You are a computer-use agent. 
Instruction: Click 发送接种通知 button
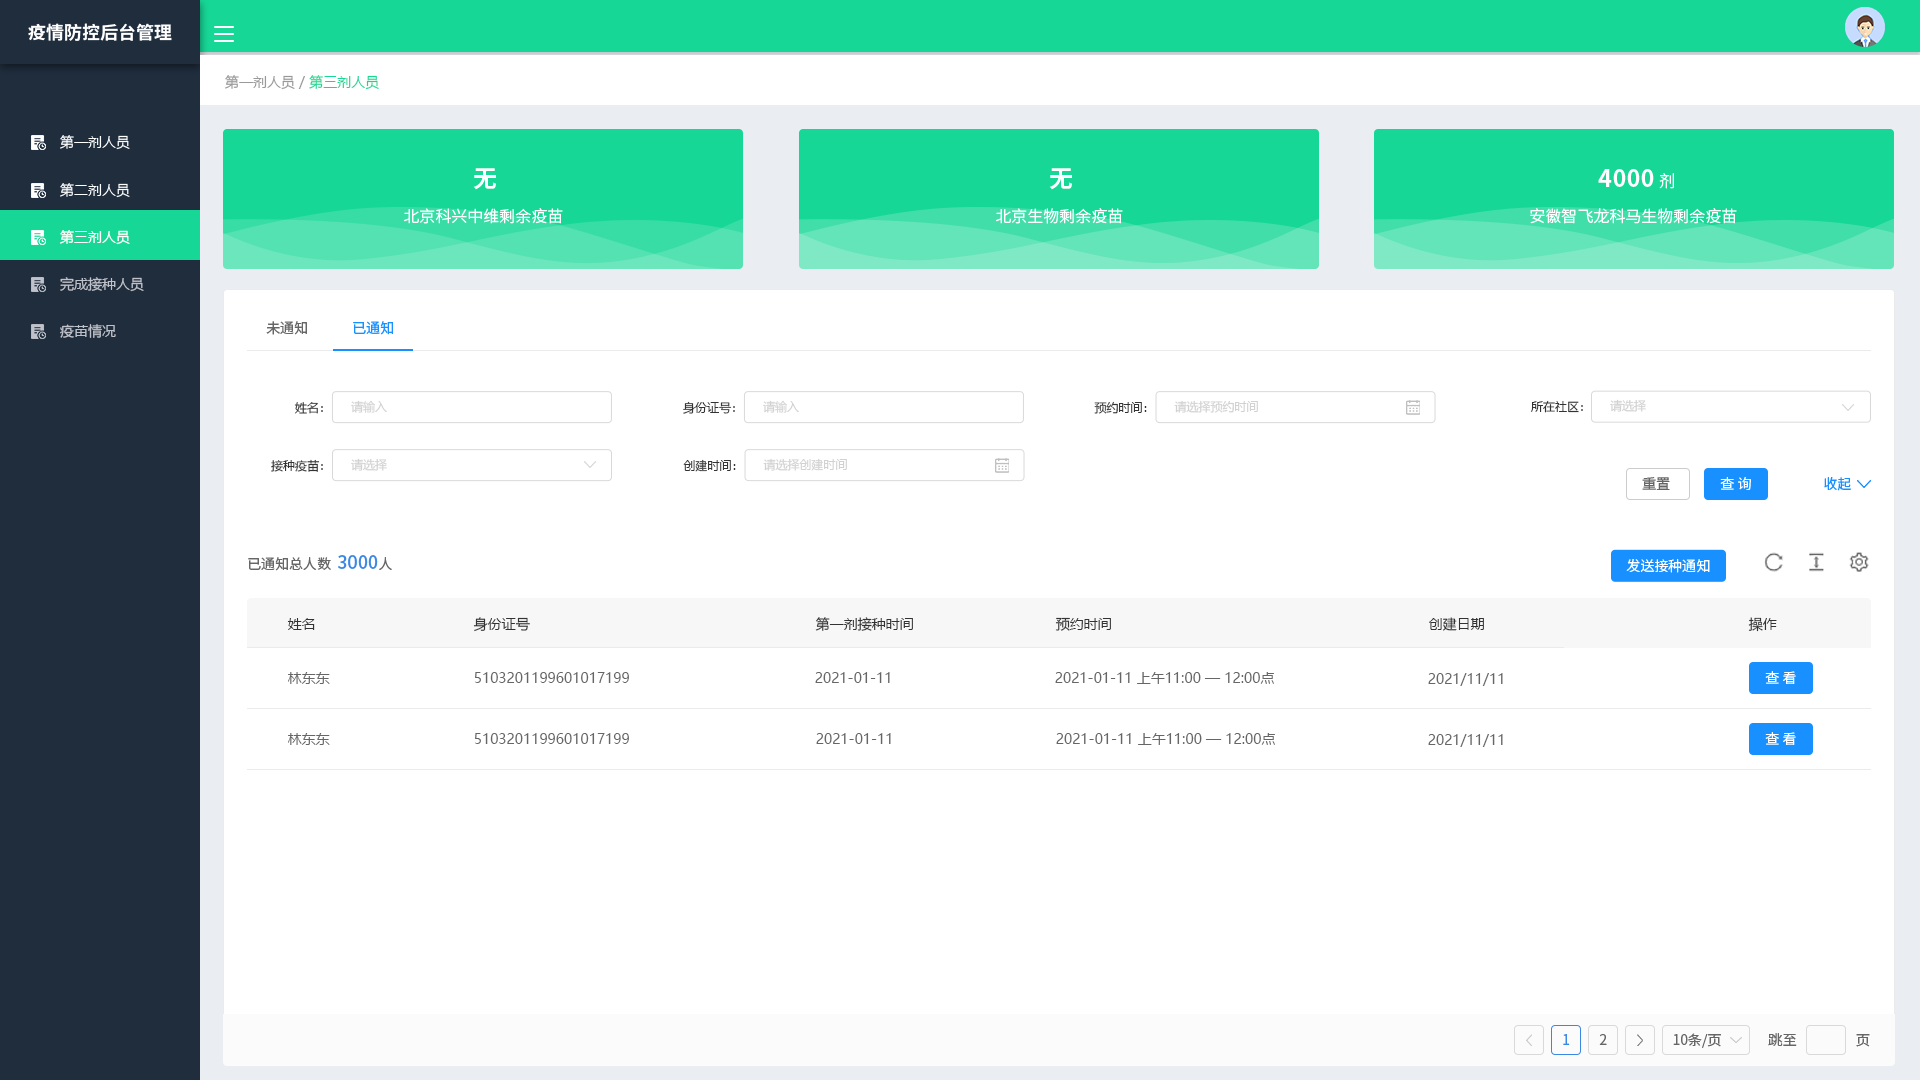click(x=1668, y=566)
